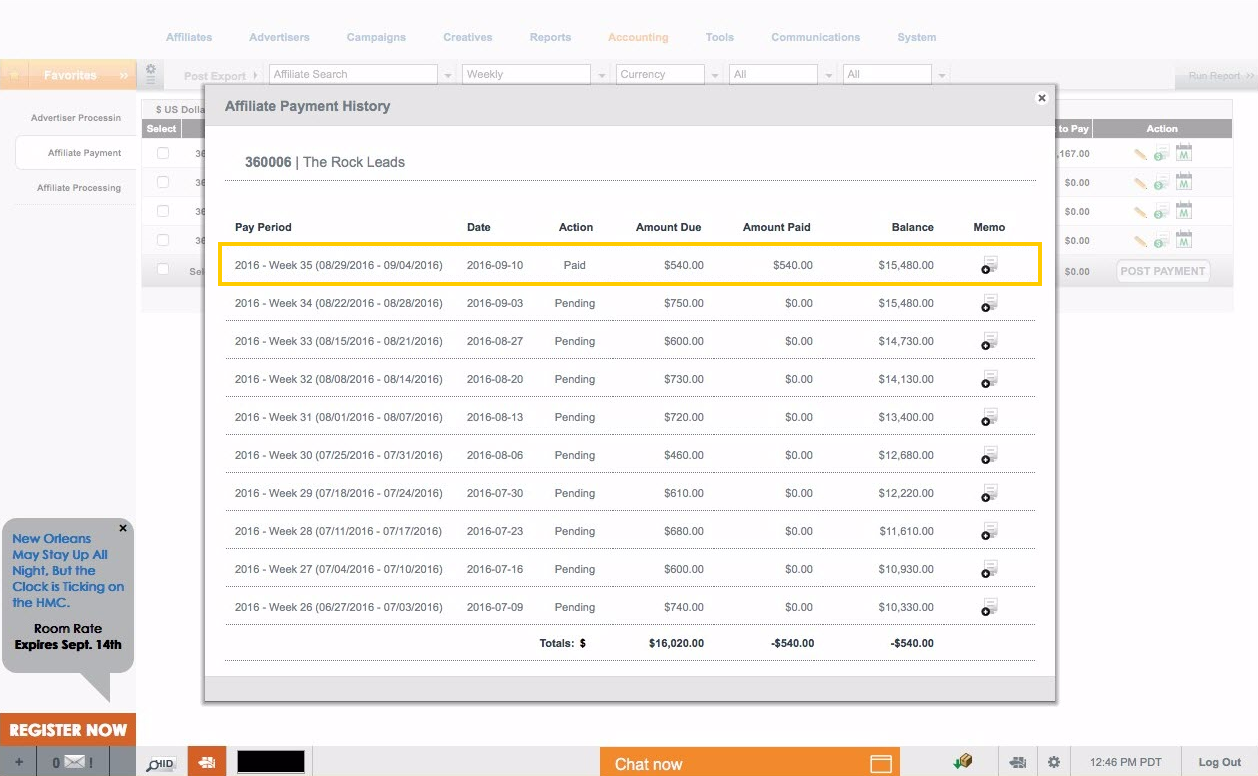
Task: Open the calendar M icon in the Action column
Action: click(1183, 152)
